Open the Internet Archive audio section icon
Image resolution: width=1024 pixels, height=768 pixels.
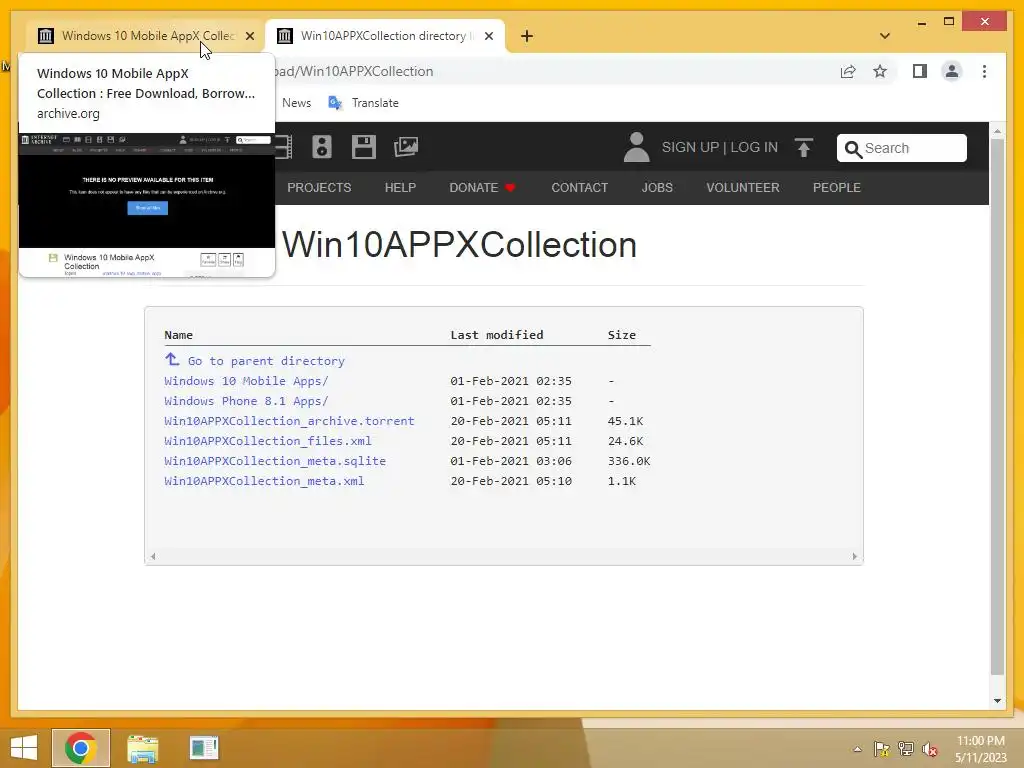click(322, 147)
